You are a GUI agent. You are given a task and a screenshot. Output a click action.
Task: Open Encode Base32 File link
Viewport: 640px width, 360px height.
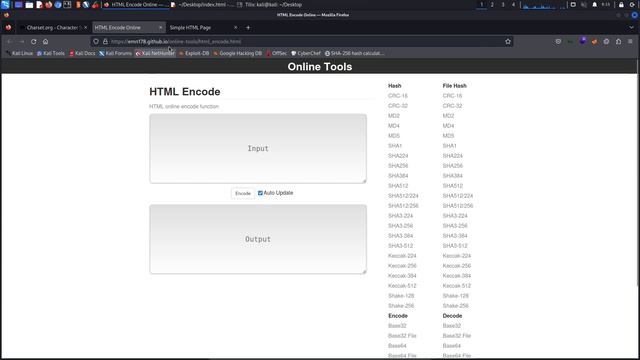coord(402,336)
